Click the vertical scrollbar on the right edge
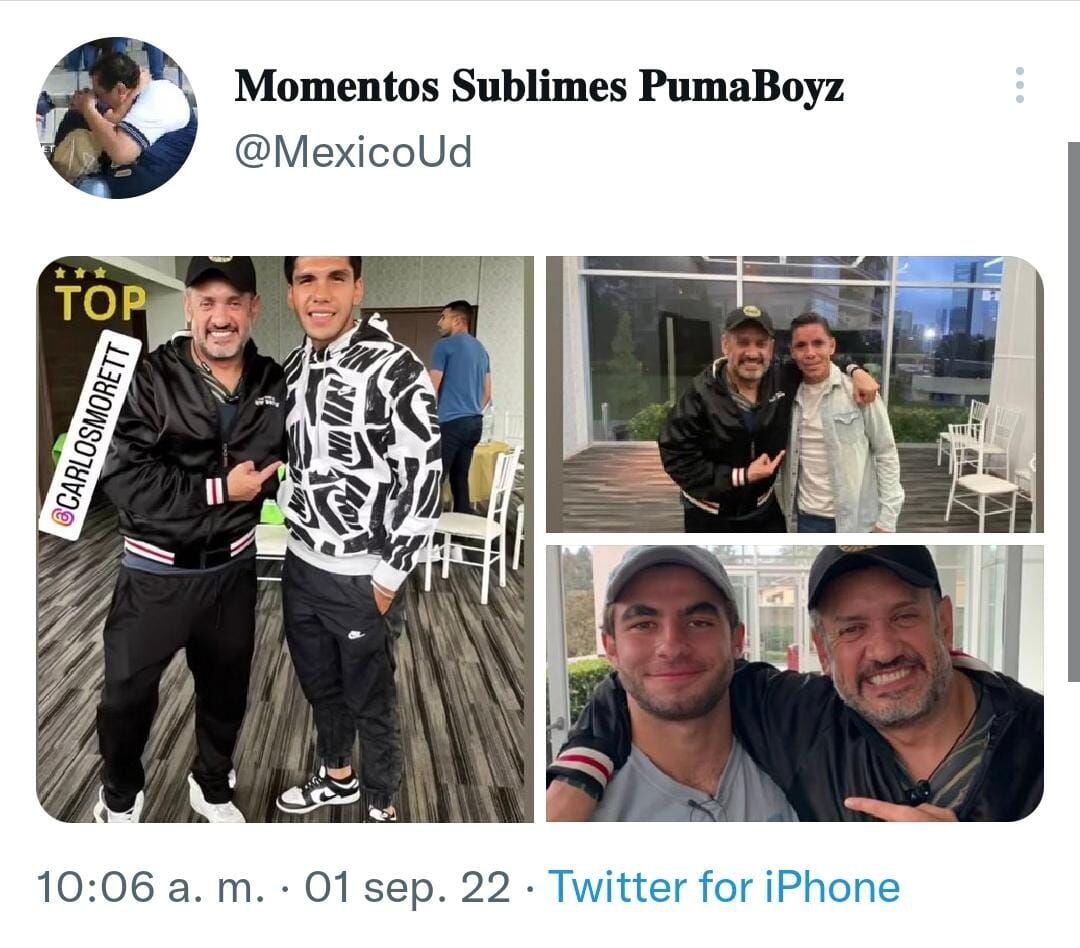Screen dimensions: 1080x948 coord(1073,410)
